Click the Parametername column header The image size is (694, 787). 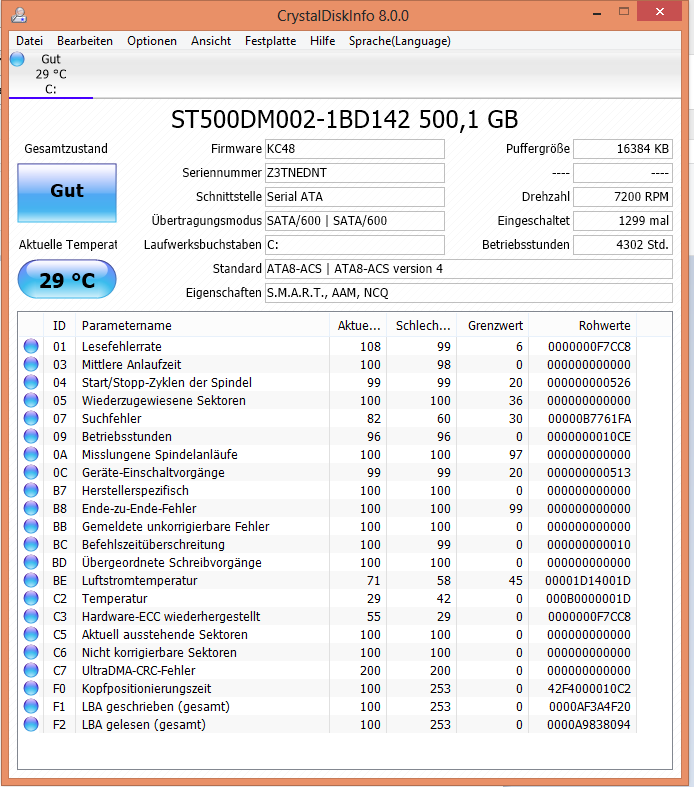click(202, 326)
